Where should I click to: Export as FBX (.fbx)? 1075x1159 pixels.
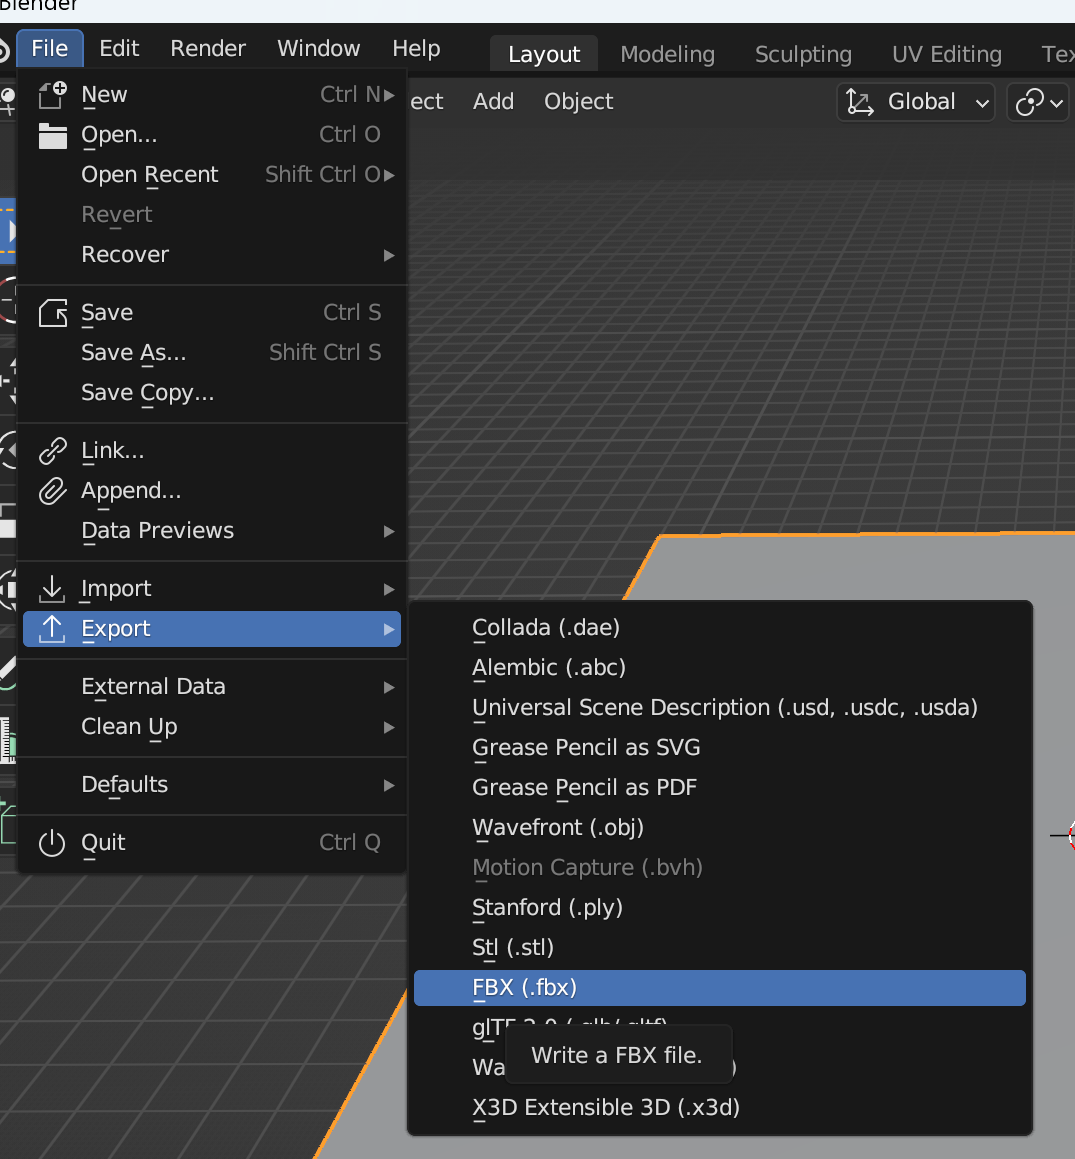[719, 988]
